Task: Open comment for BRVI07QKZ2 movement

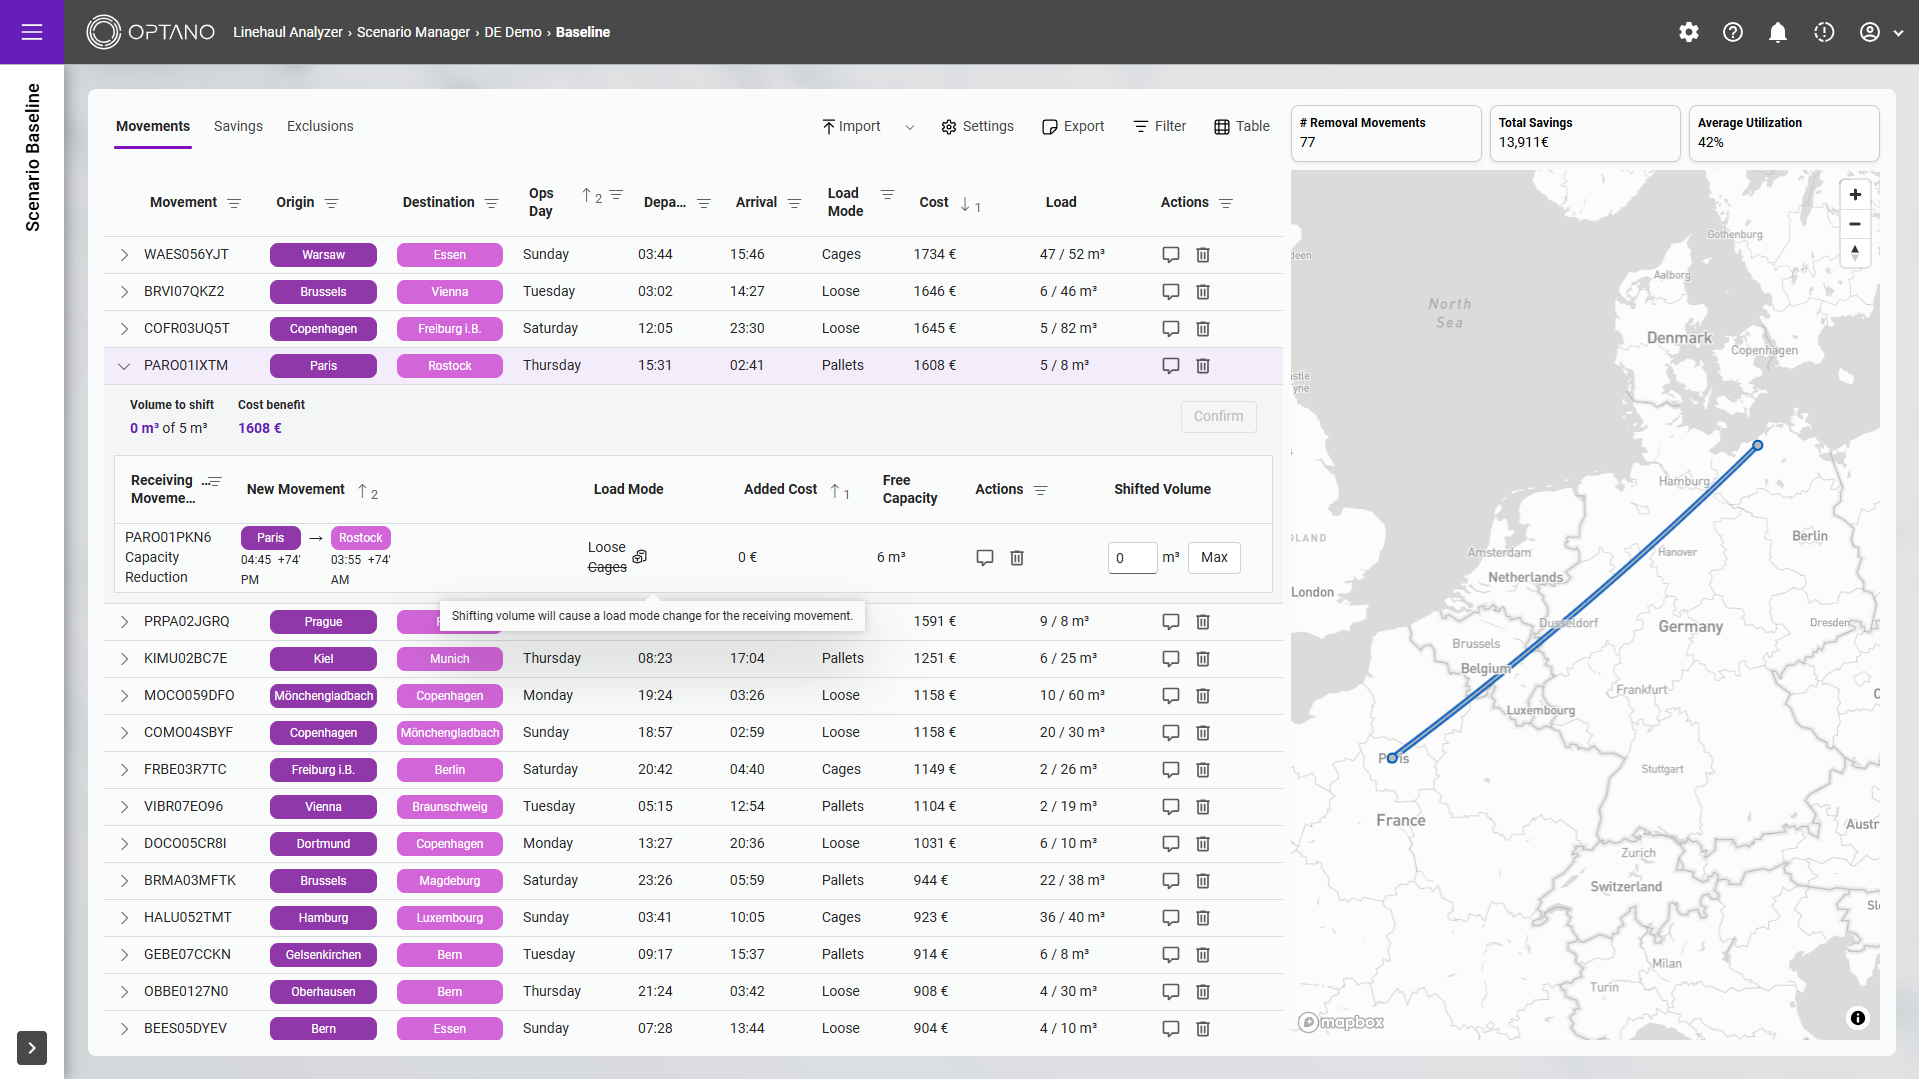Action: pos(1170,292)
